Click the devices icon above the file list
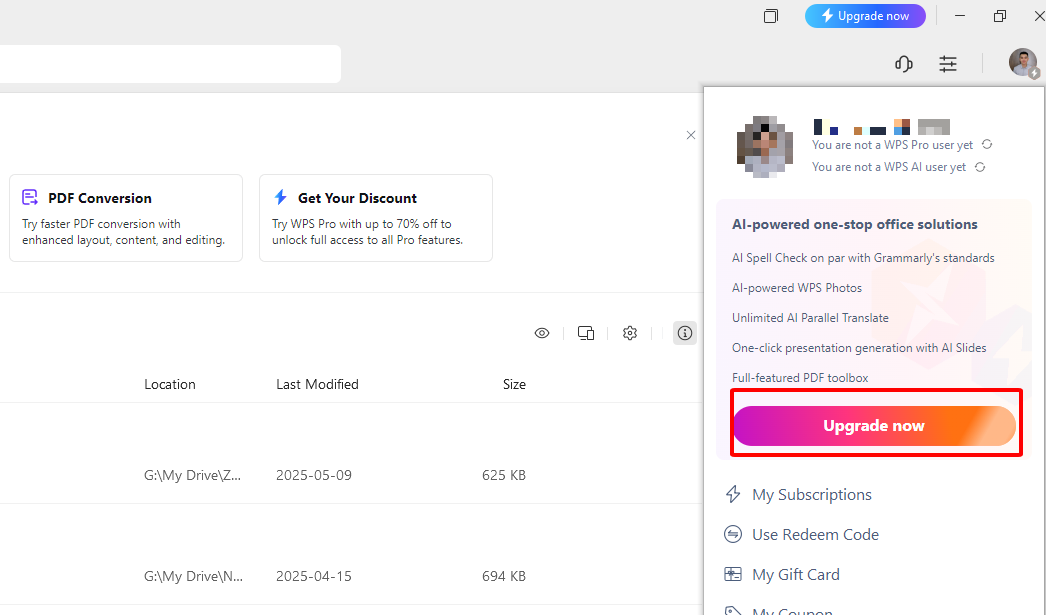The image size is (1046, 615). (x=586, y=333)
